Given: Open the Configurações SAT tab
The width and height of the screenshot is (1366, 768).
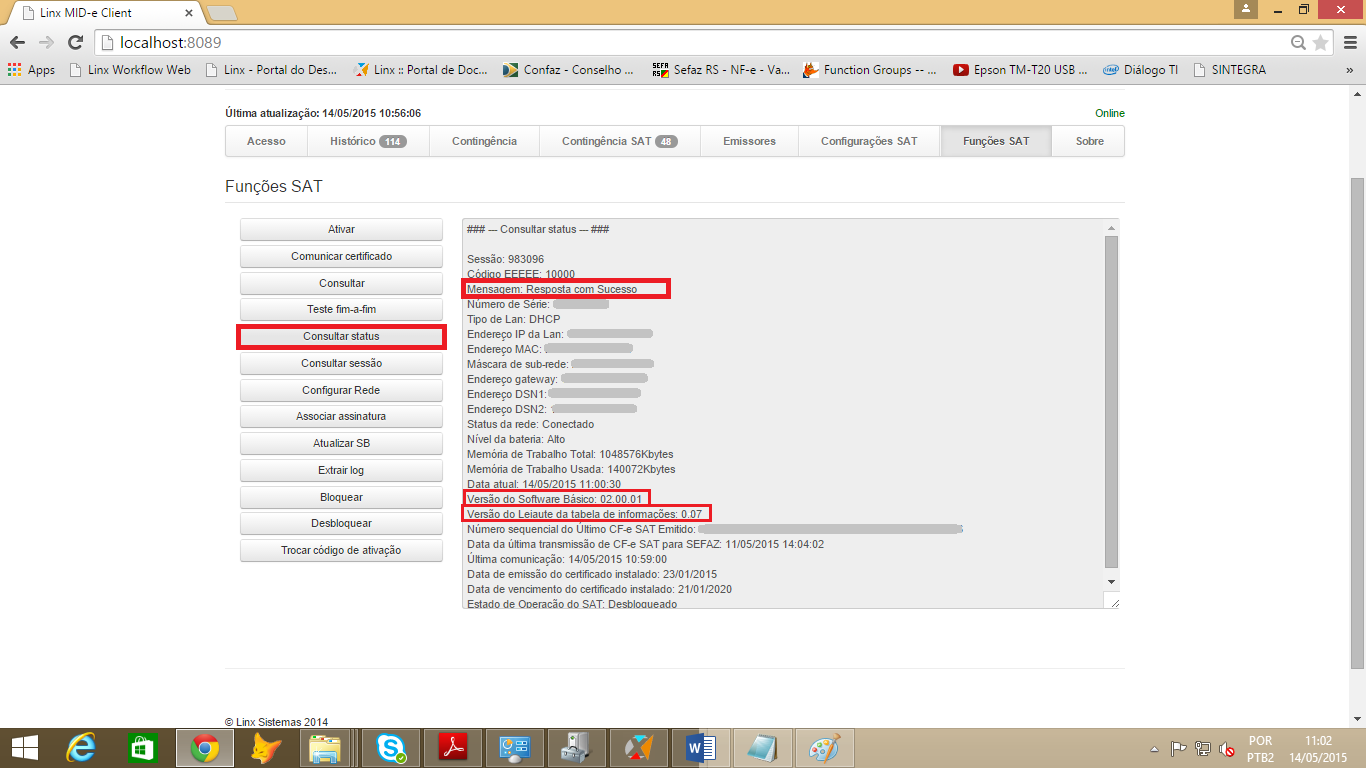Looking at the screenshot, I should pyautogui.click(x=869, y=141).
